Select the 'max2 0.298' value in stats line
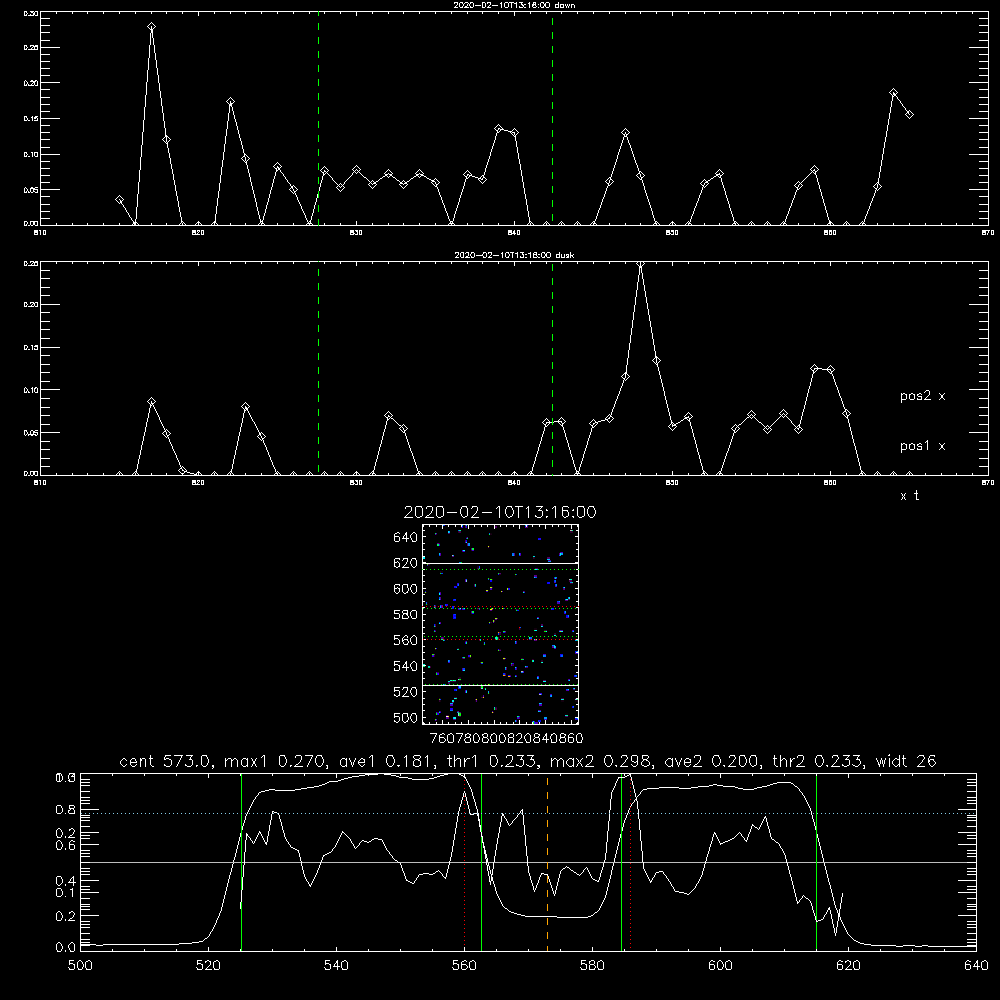The height and width of the screenshot is (1000, 1000). [601, 761]
